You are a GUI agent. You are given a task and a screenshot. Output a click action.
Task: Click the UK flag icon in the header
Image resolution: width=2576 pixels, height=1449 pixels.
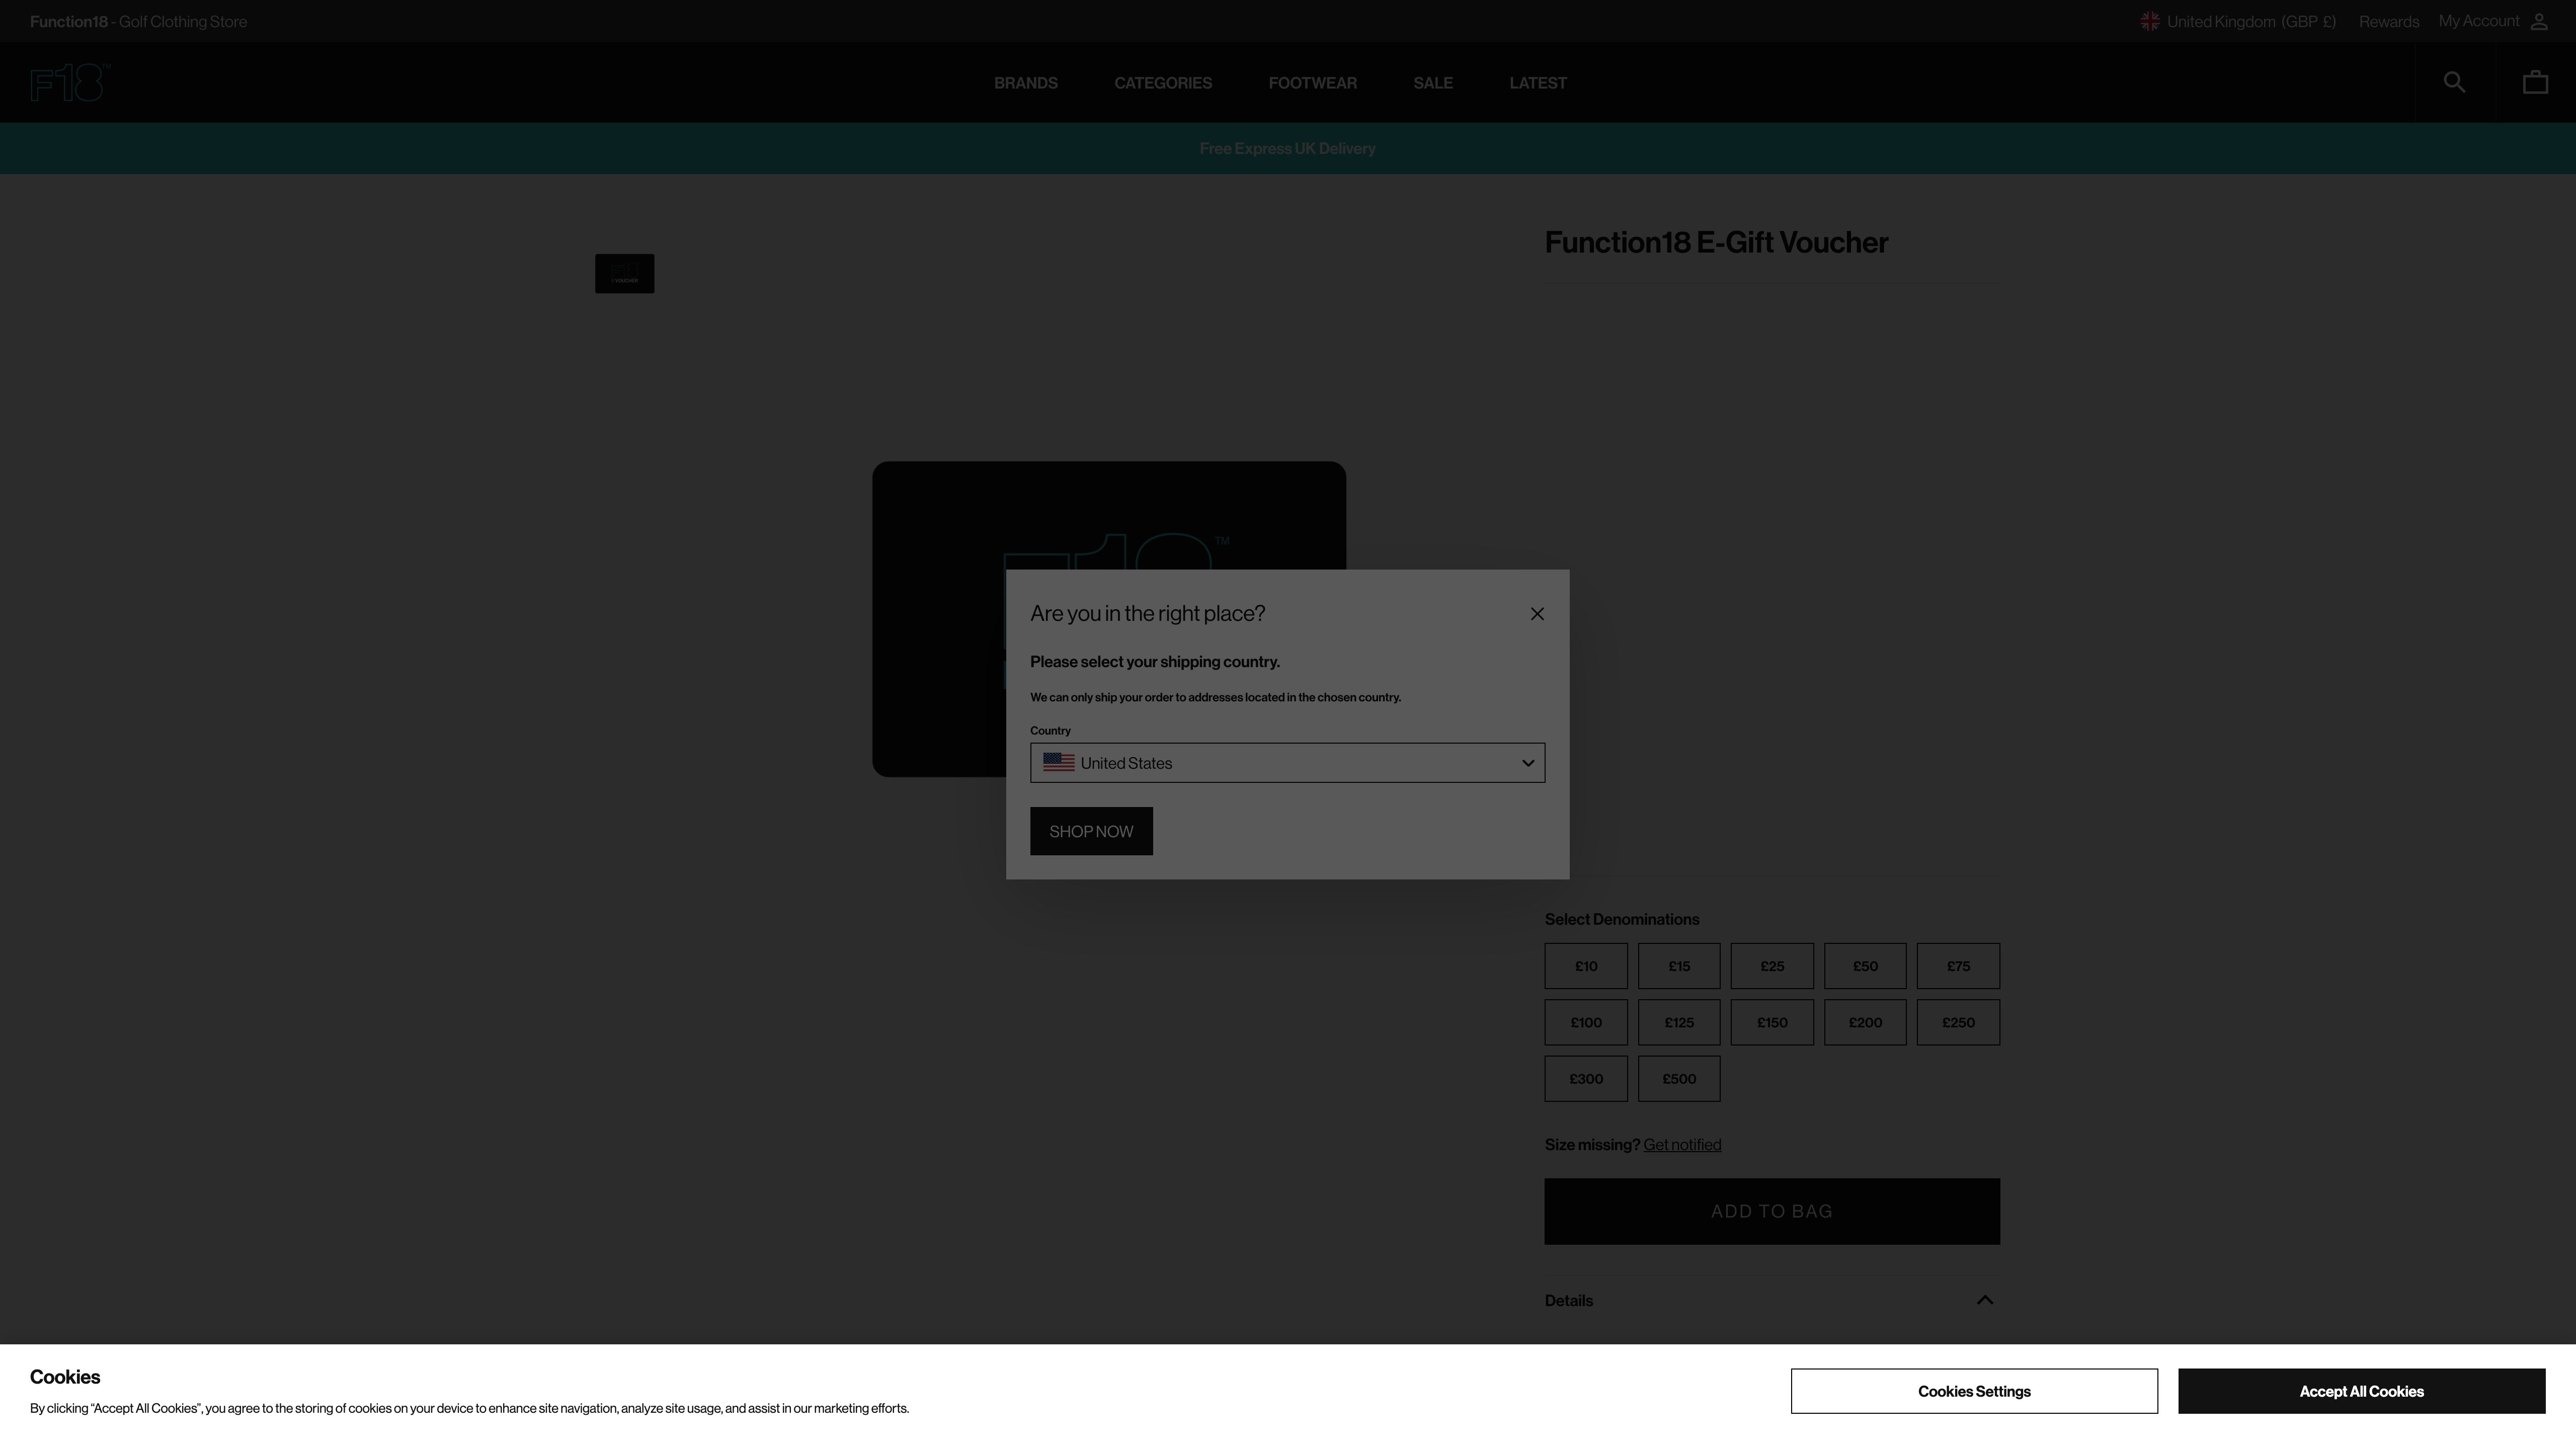click(2149, 20)
